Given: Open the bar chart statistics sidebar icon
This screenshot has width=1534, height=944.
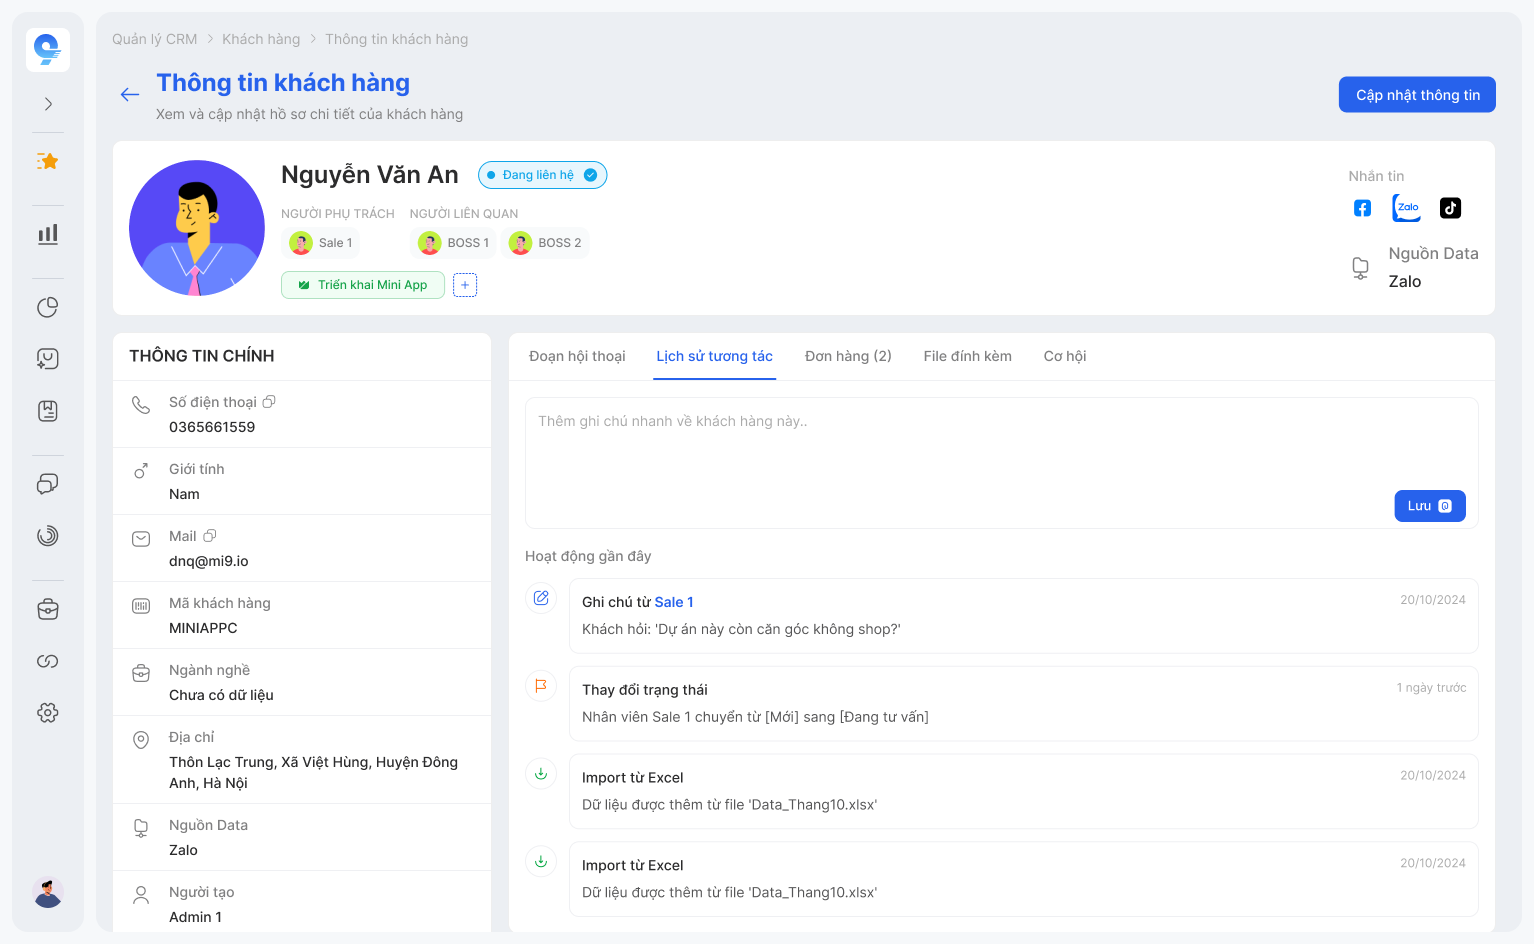Looking at the screenshot, I should (48, 234).
